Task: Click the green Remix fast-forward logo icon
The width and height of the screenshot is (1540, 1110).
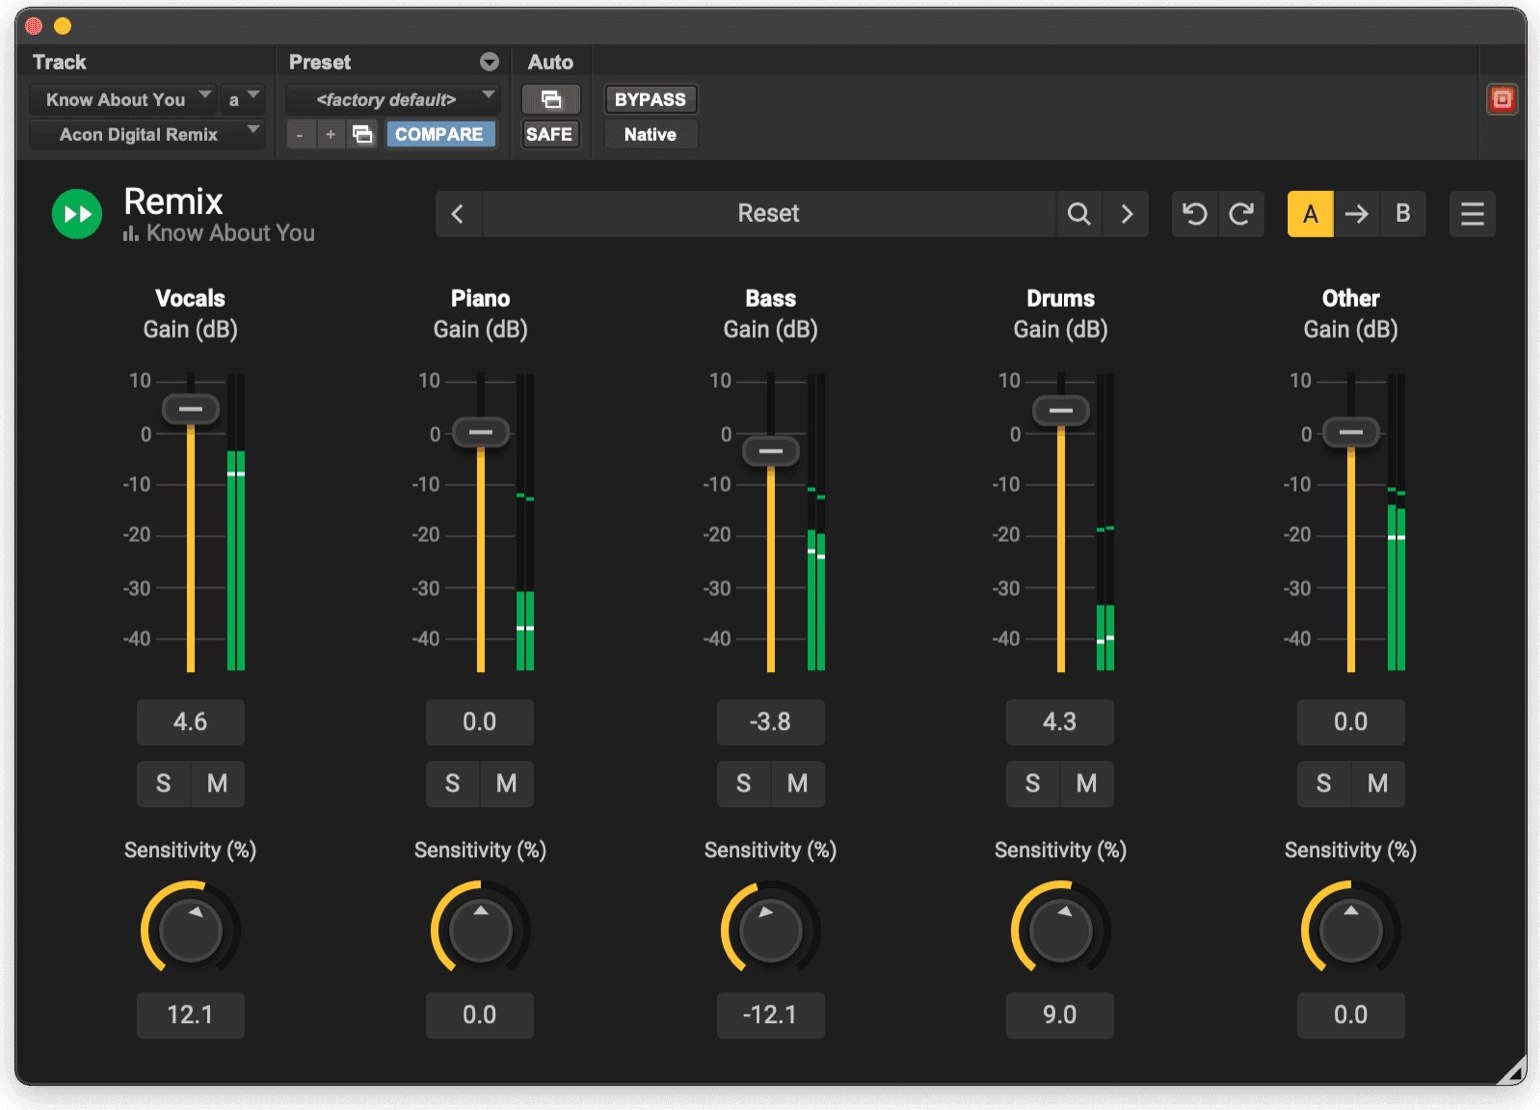Action: [x=77, y=214]
